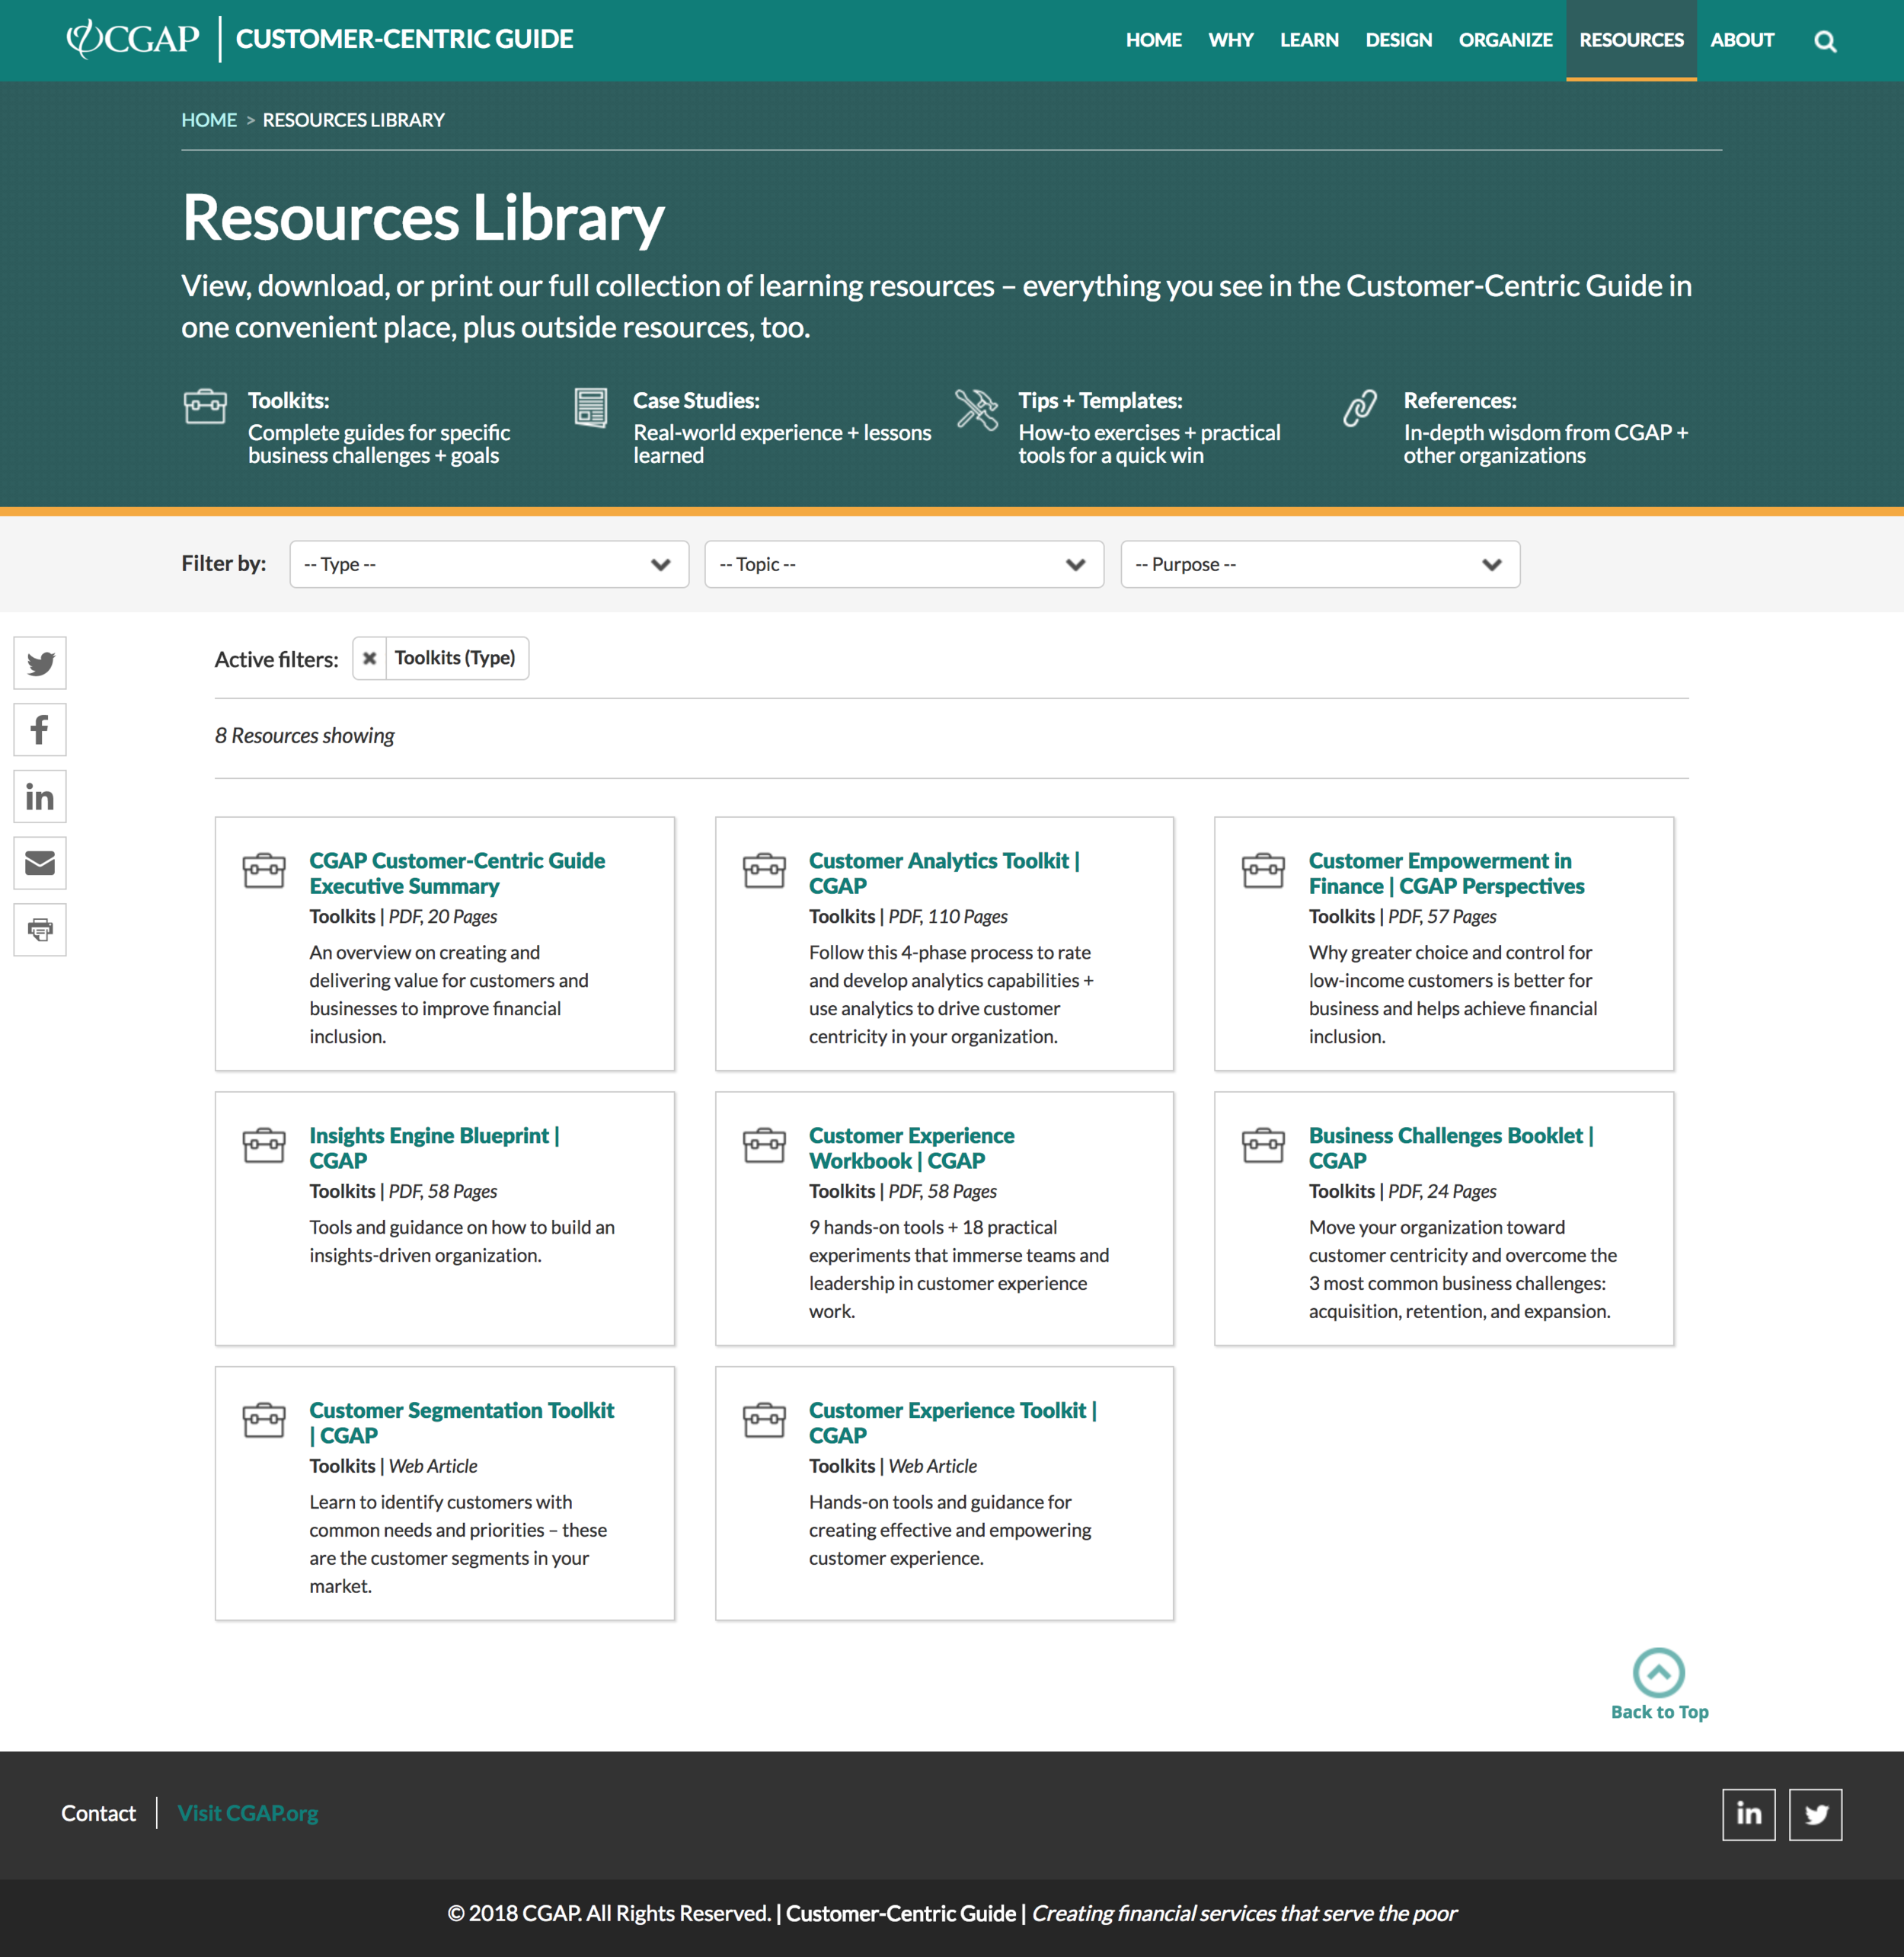The image size is (1904, 1957).
Task: Click toolkit icon on Customer Experience Workbook card
Action: (x=764, y=1145)
